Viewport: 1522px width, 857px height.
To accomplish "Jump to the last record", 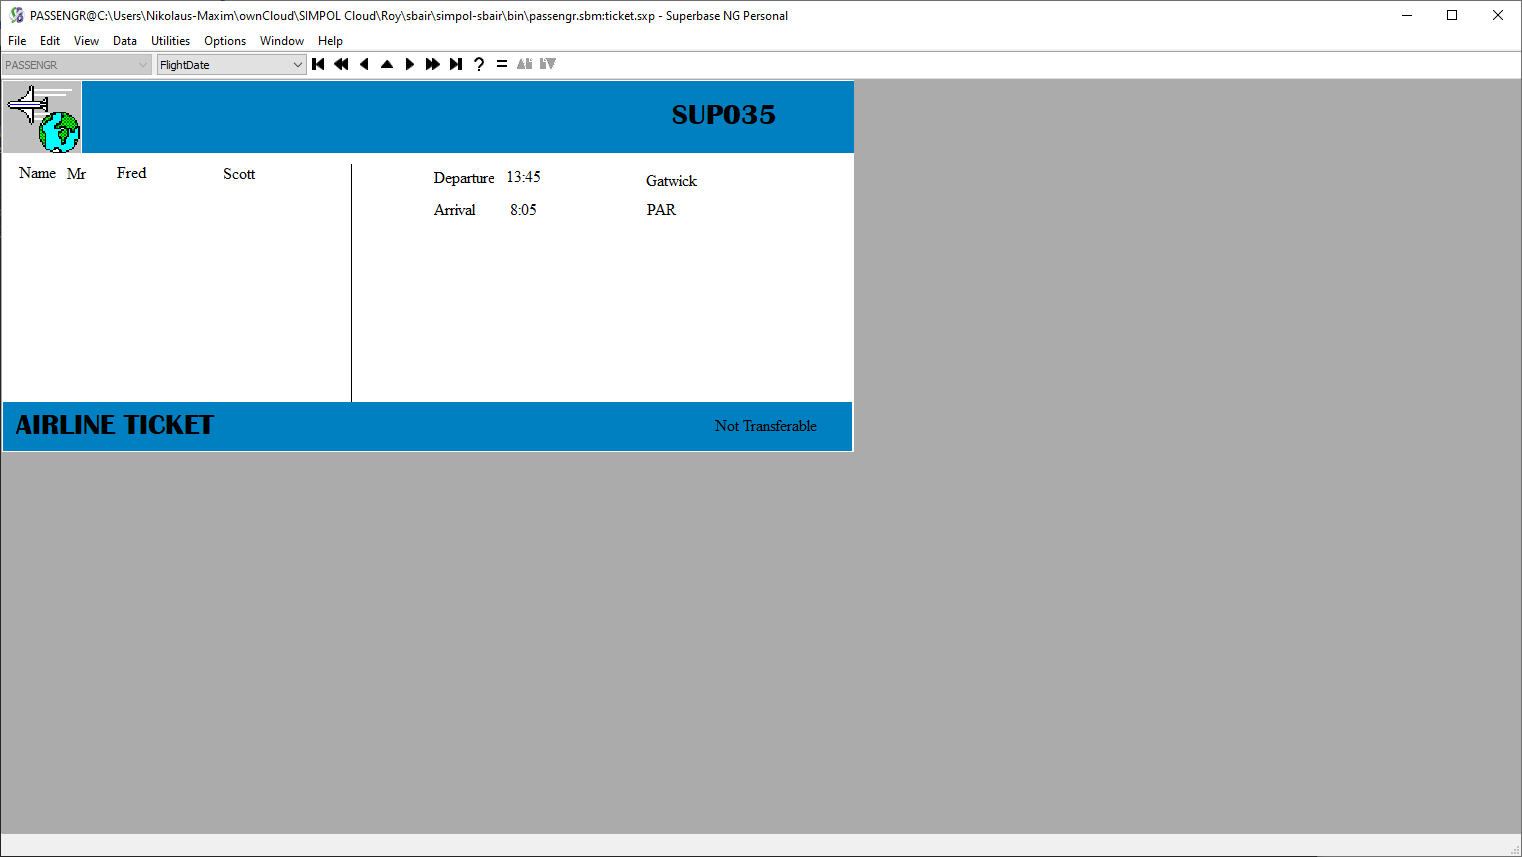I will coord(456,63).
